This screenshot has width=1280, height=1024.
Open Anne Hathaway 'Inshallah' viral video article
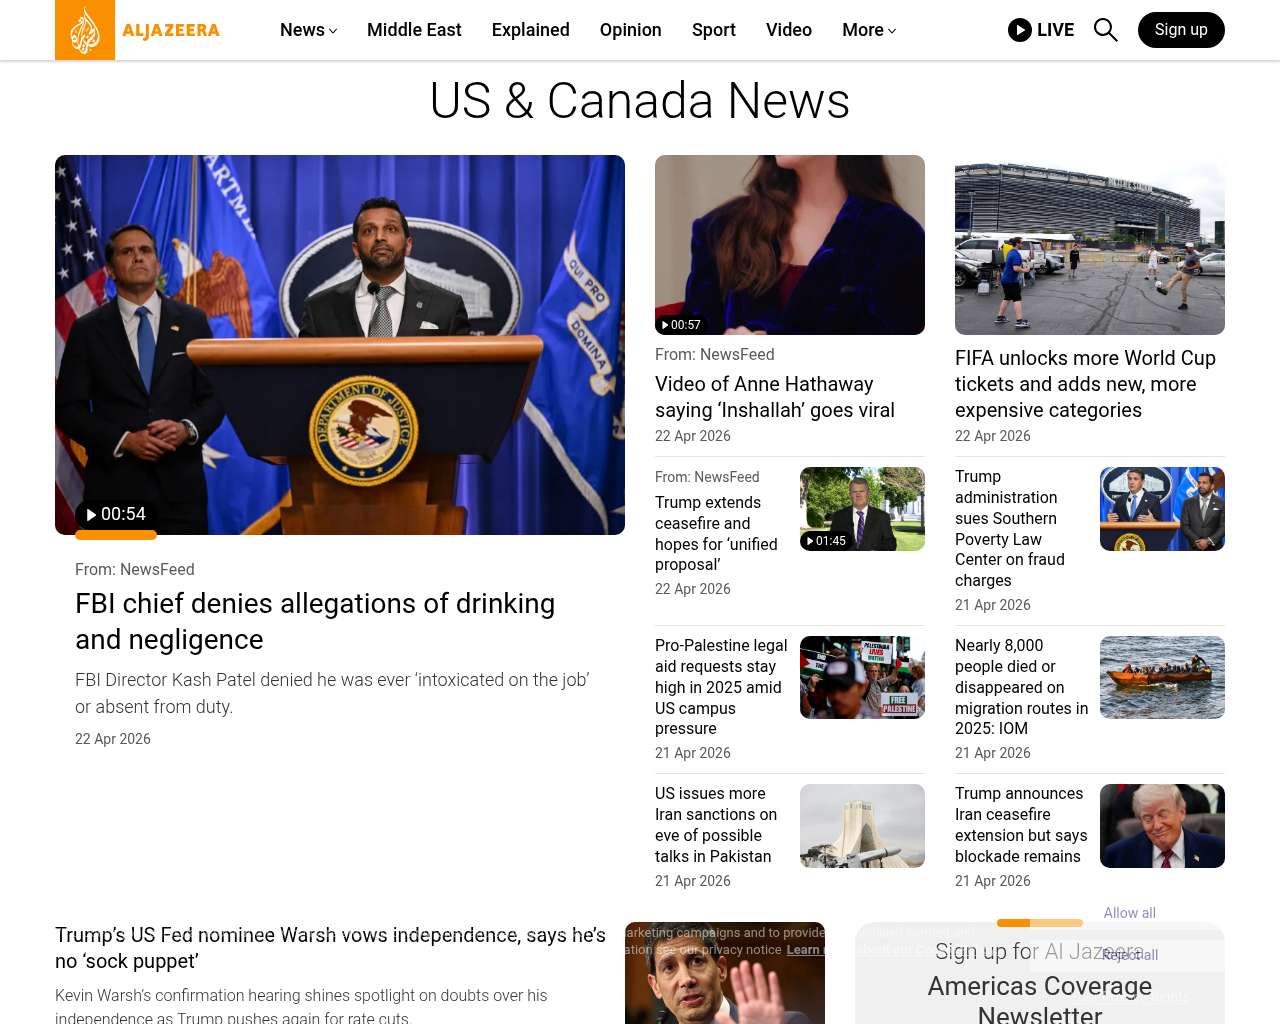pyautogui.click(x=775, y=397)
